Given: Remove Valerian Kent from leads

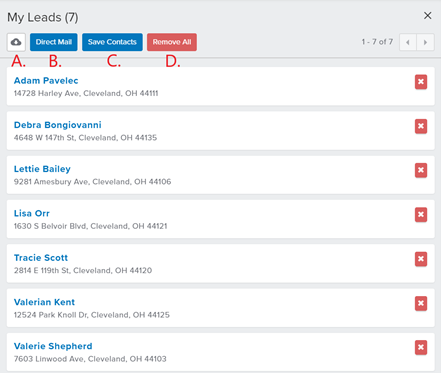Looking at the screenshot, I should 421,303.
